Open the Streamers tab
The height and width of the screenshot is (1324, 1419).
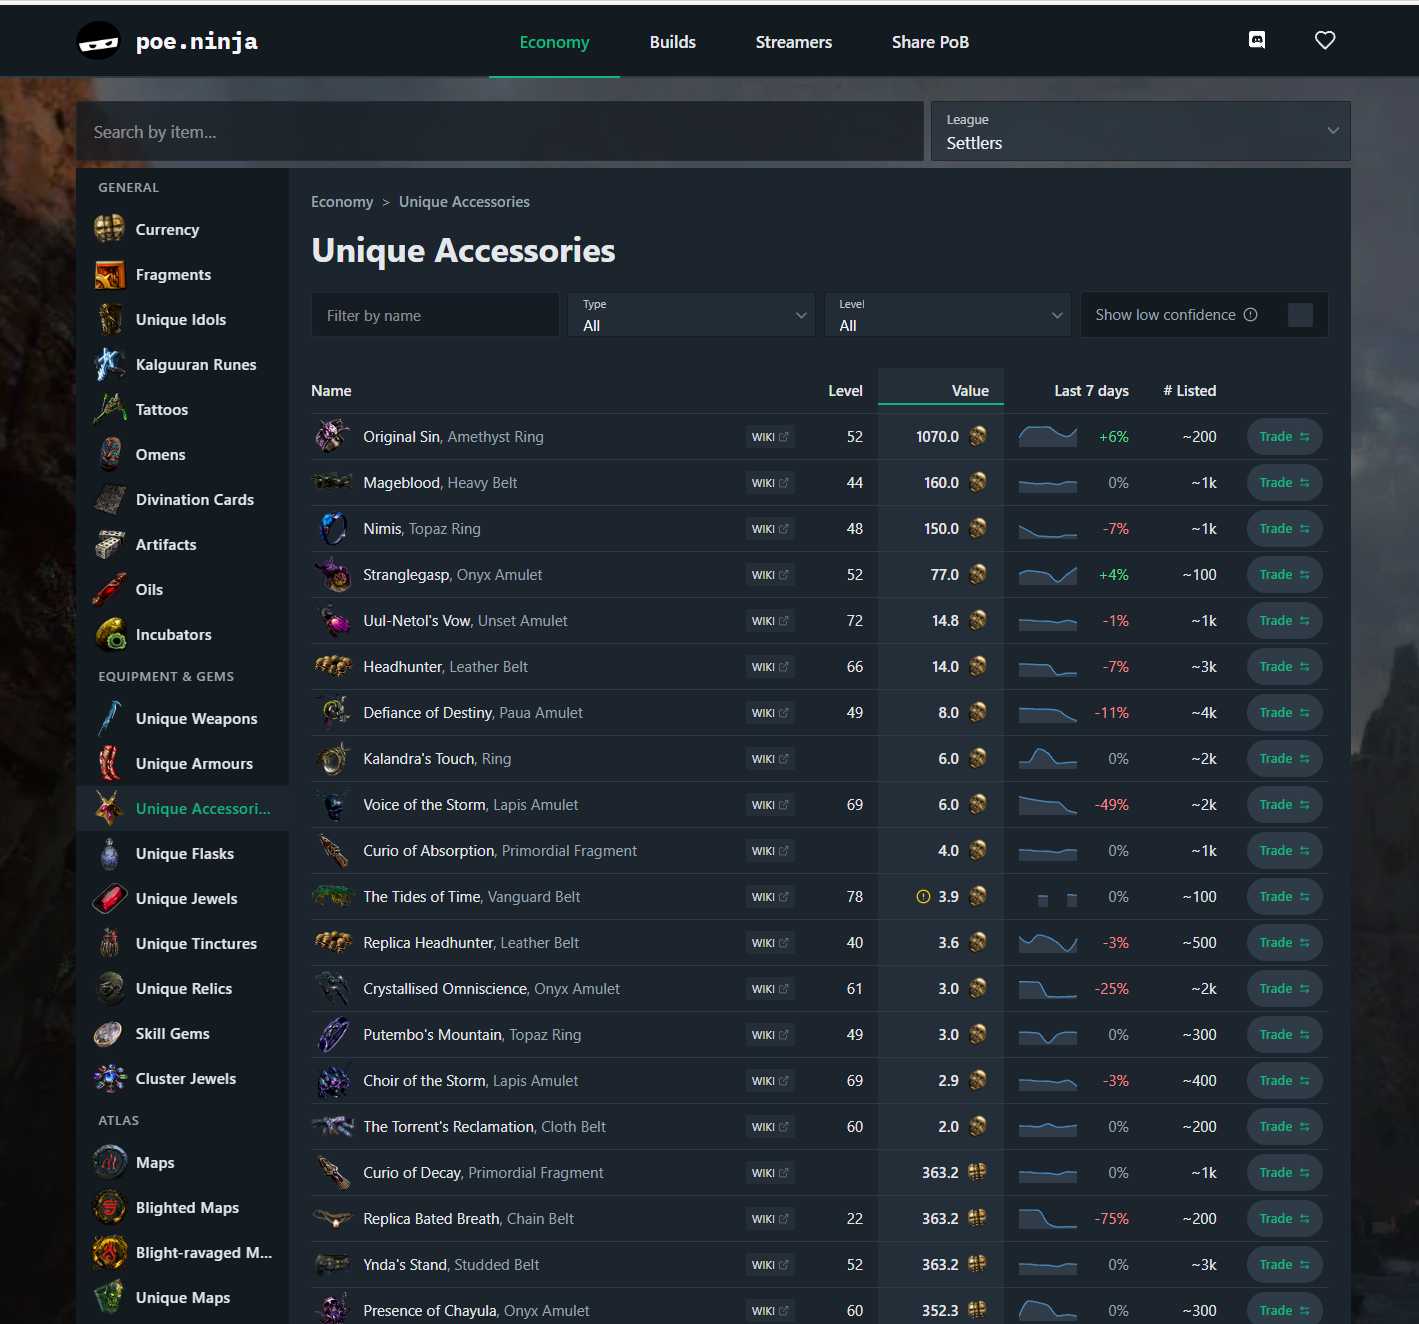793,42
